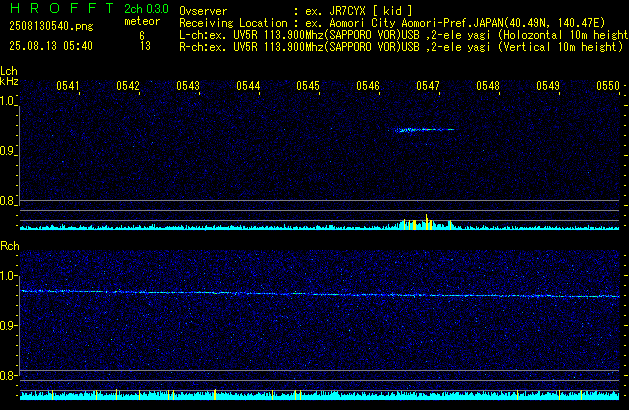Click the 0550 time marker
Image resolution: width=629 pixels, height=410 pixels.
[x=608, y=86]
